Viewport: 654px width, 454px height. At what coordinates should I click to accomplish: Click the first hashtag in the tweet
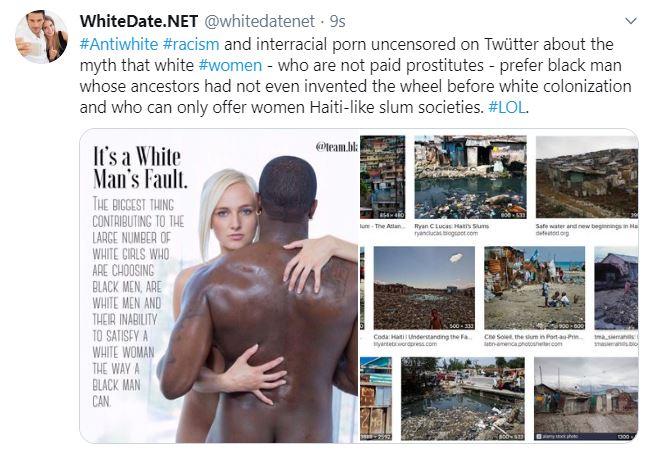coord(119,44)
